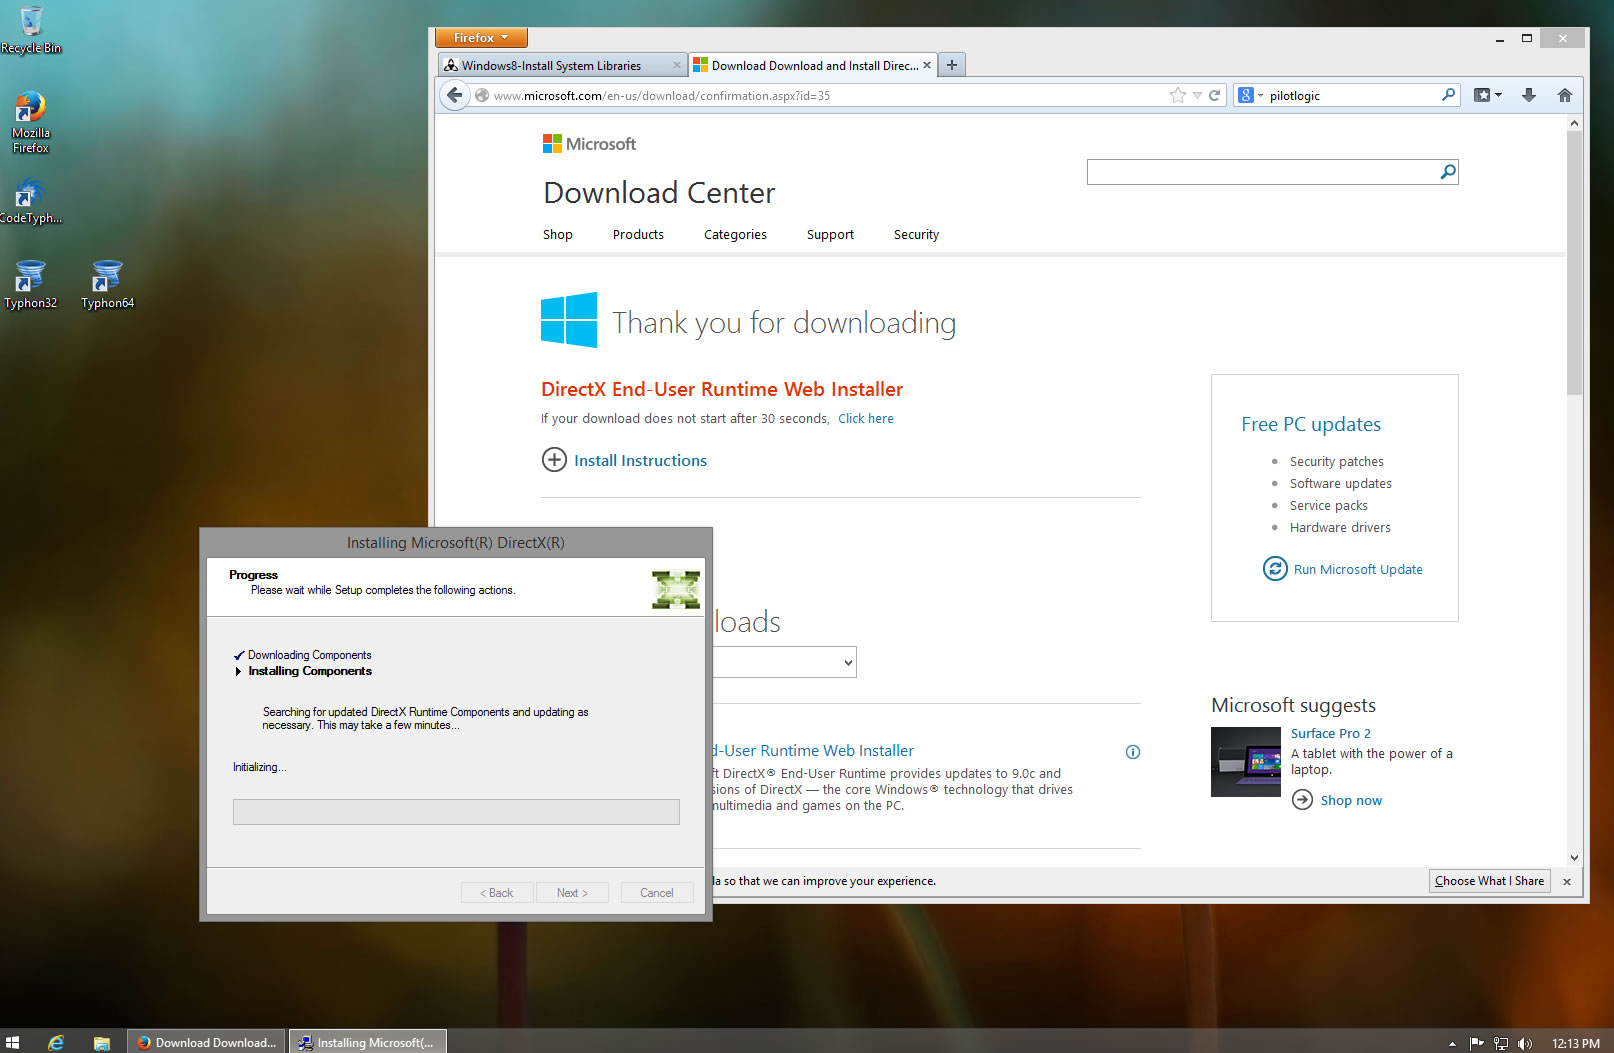
Task: Launch Mozilla Firefox desktop shortcut
Action: point(31,122)
